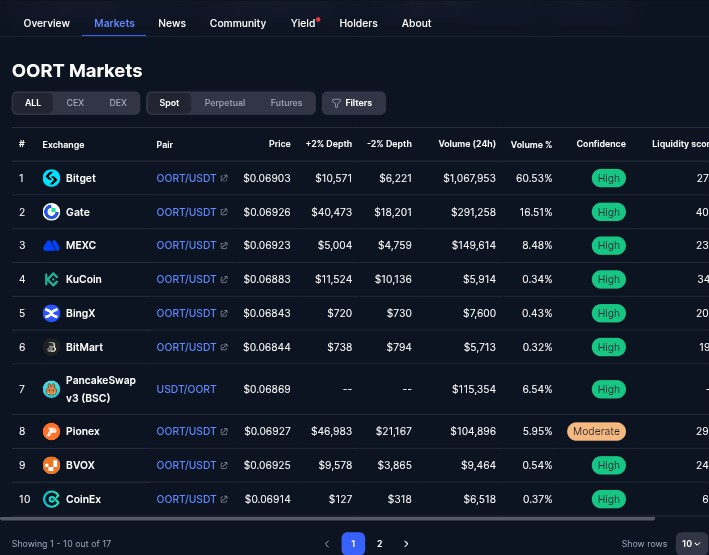The width and height of the screenshot is (709, 555).
Task: Sort by Price column header
Action: click(279, 144)
